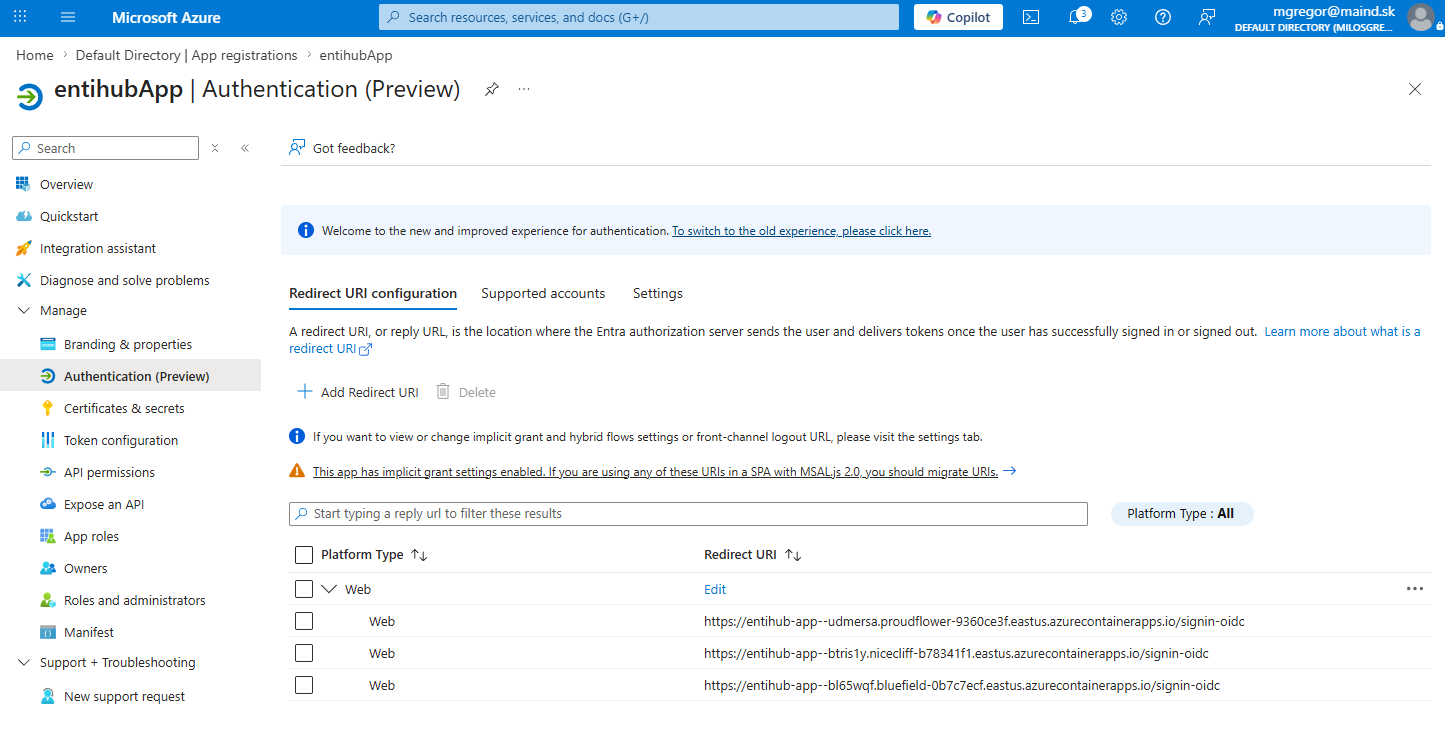Click the account avatar picture

(x=1421, y=17)
